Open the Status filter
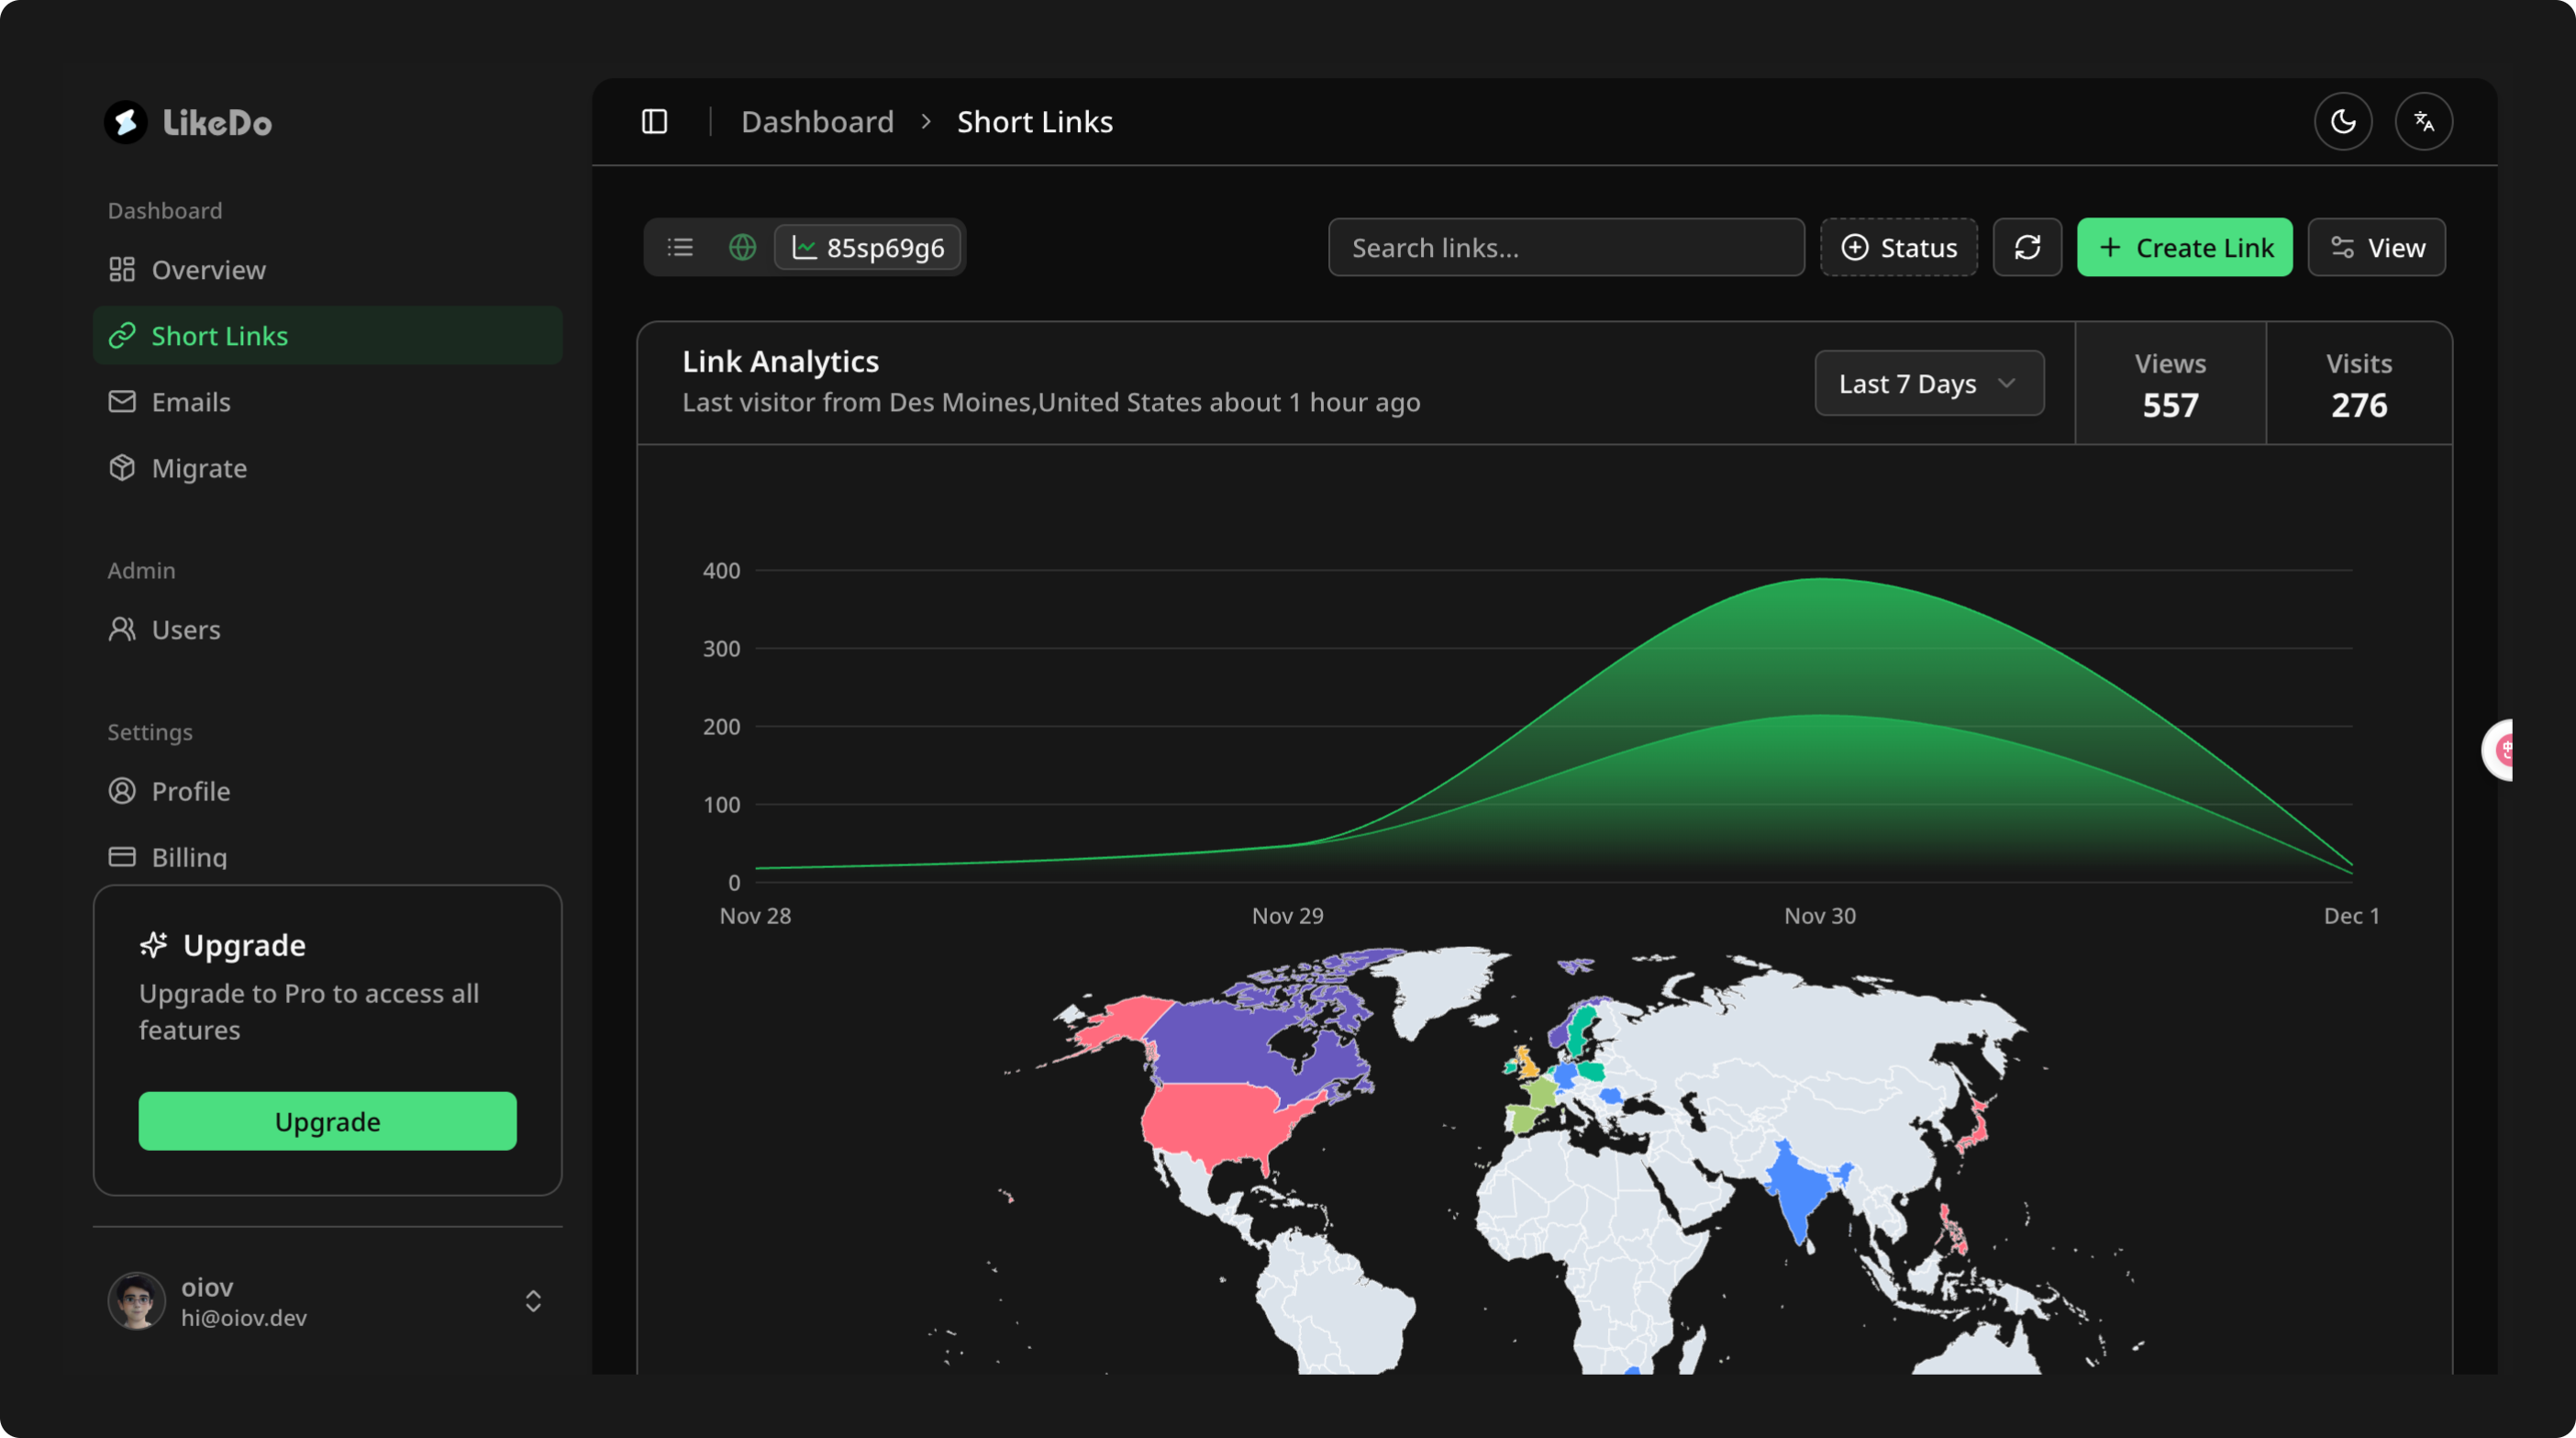The width and height of the screenshot is (2576, 1438). pos(1898,247)
